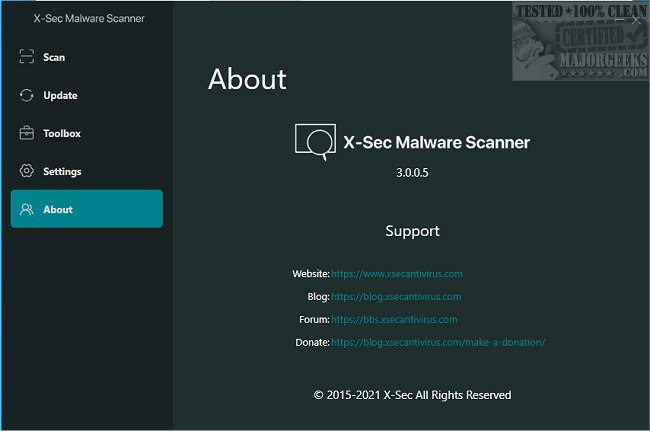Viewport: 650px width, 431px height.
Task: Click the version number 3.0.0.5
Action: coord(413,173)
